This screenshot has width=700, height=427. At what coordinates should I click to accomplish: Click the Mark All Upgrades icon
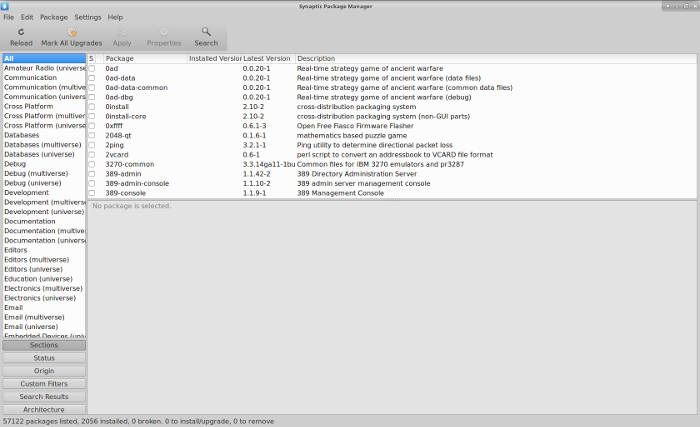point(72,32)
